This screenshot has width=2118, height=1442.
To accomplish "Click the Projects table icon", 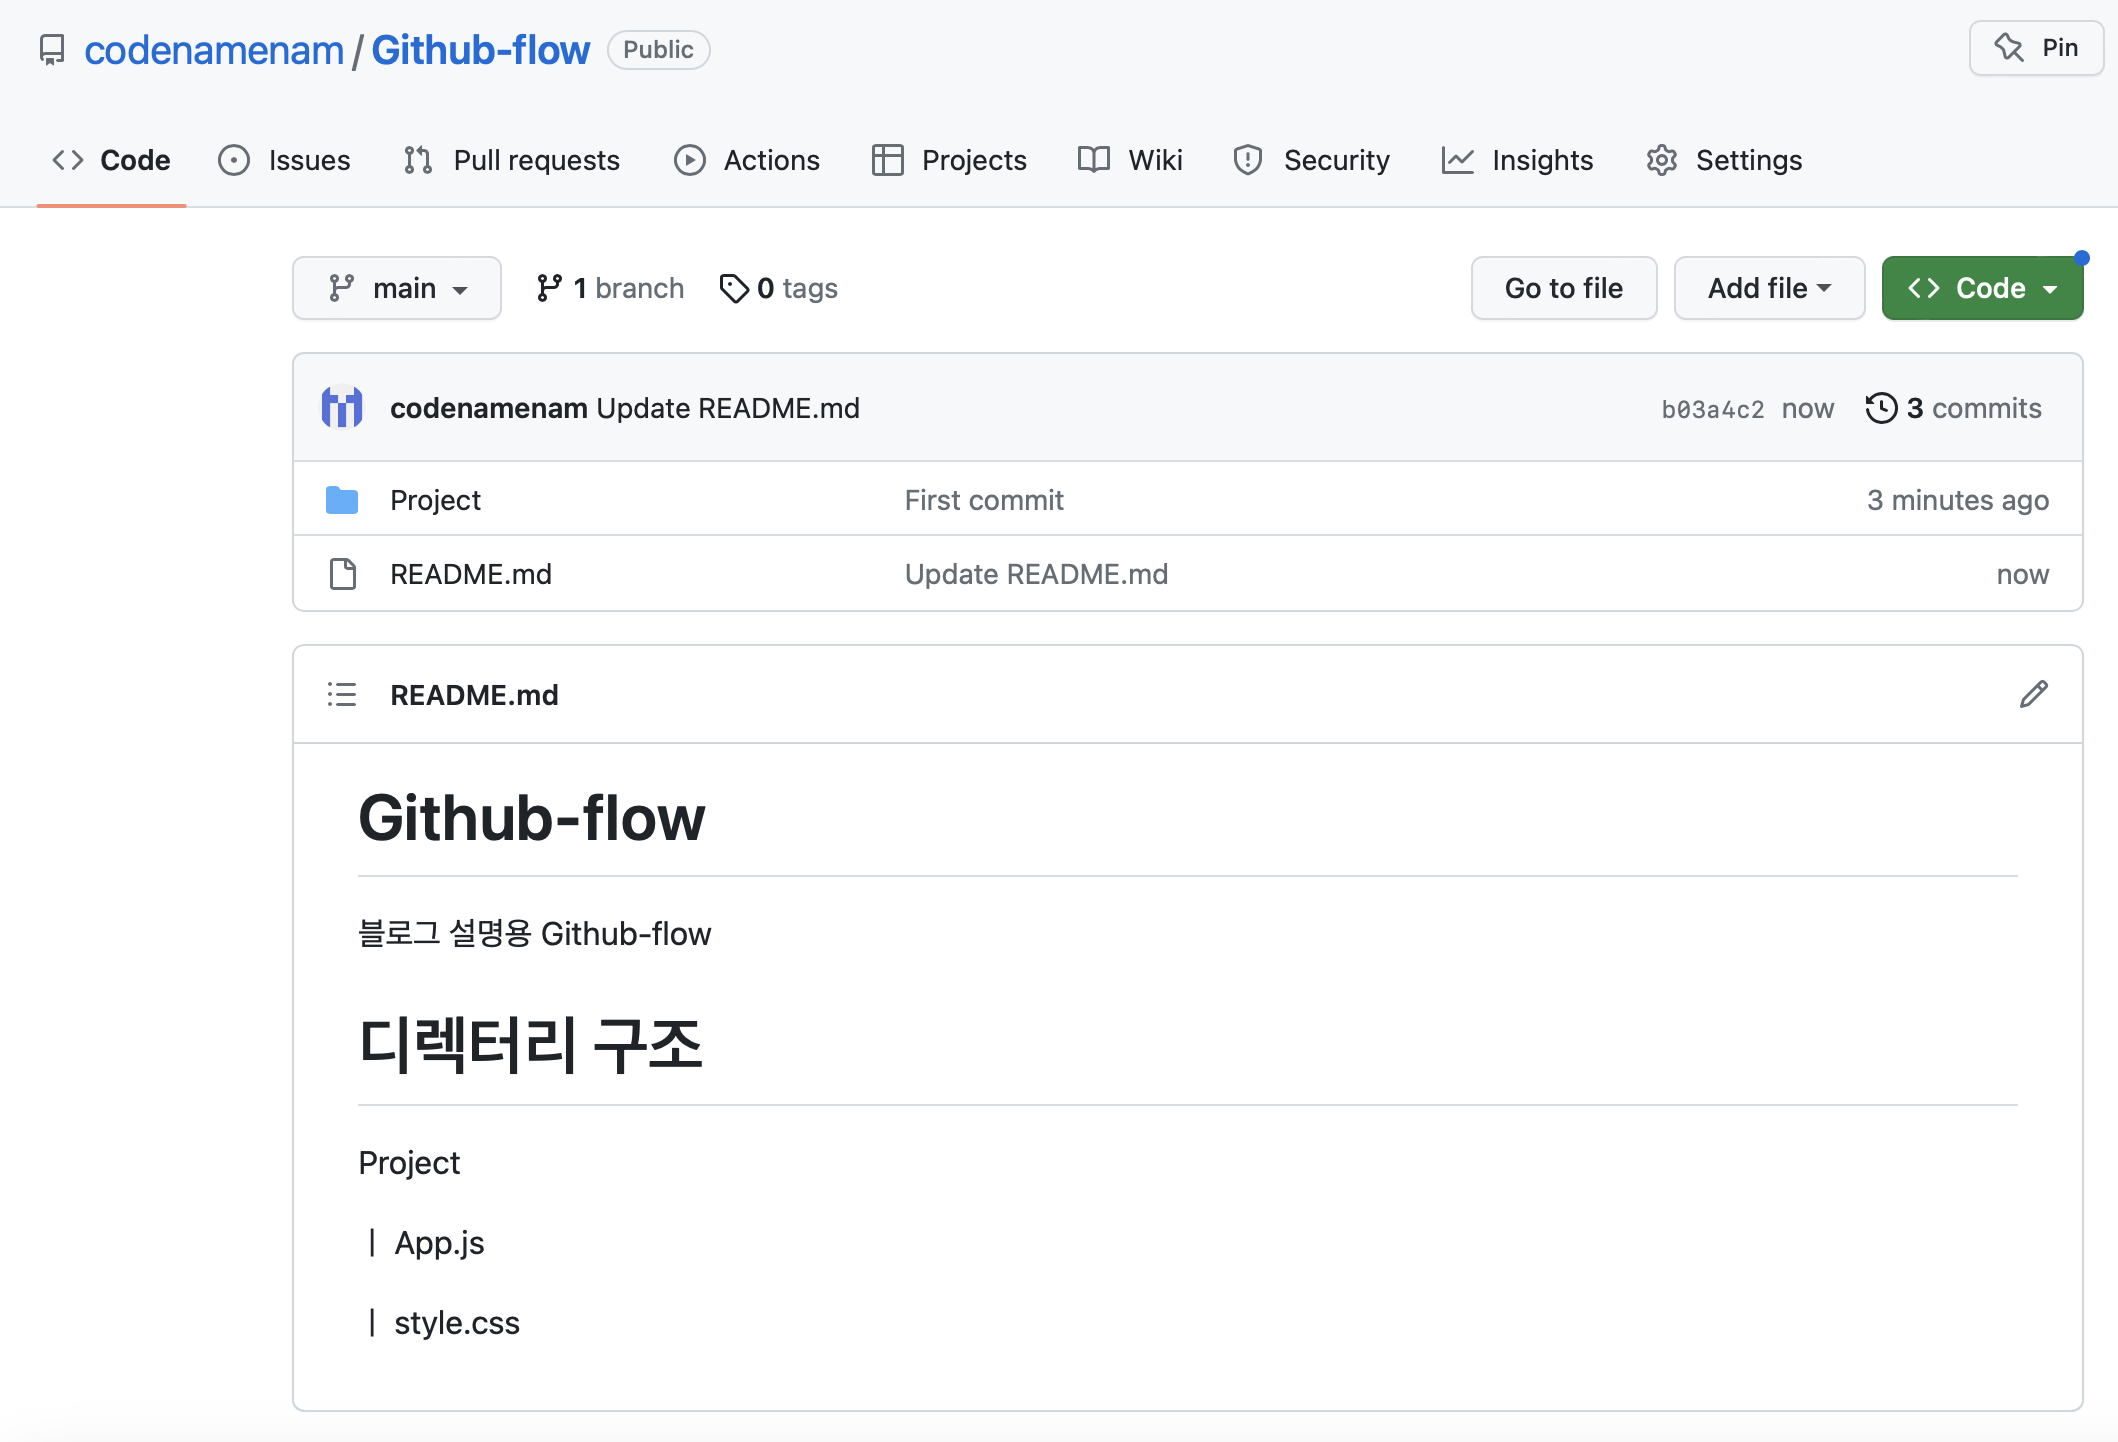I will (888, 160).
